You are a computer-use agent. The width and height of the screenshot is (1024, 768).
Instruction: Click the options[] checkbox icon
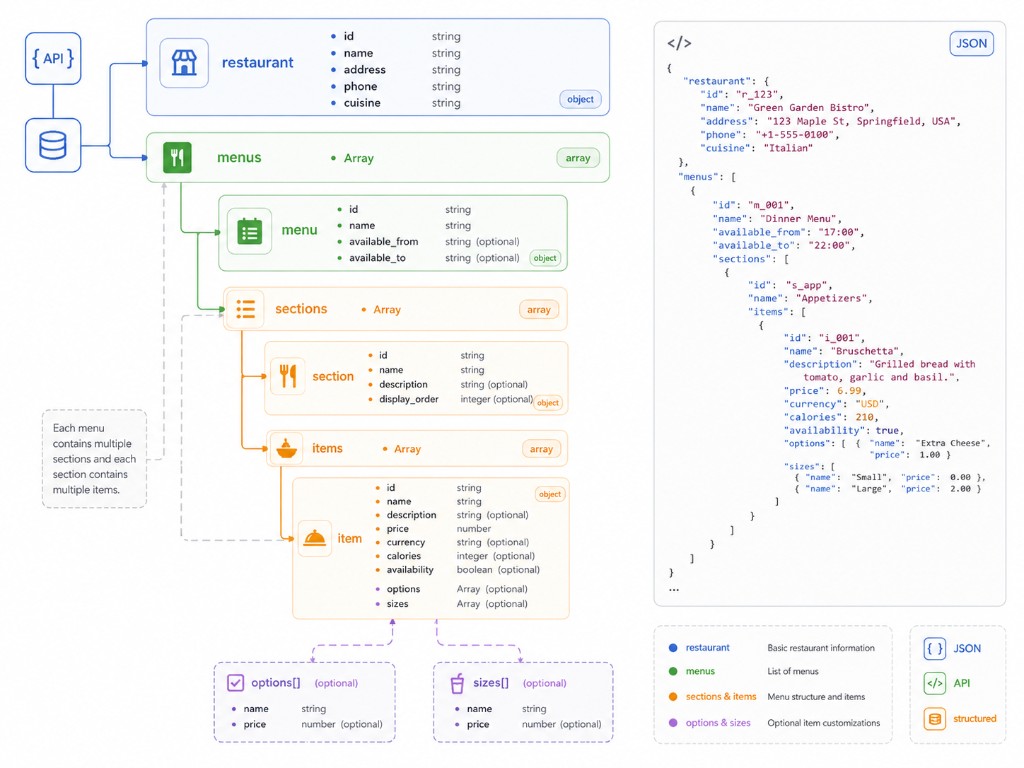click(235, 683)
